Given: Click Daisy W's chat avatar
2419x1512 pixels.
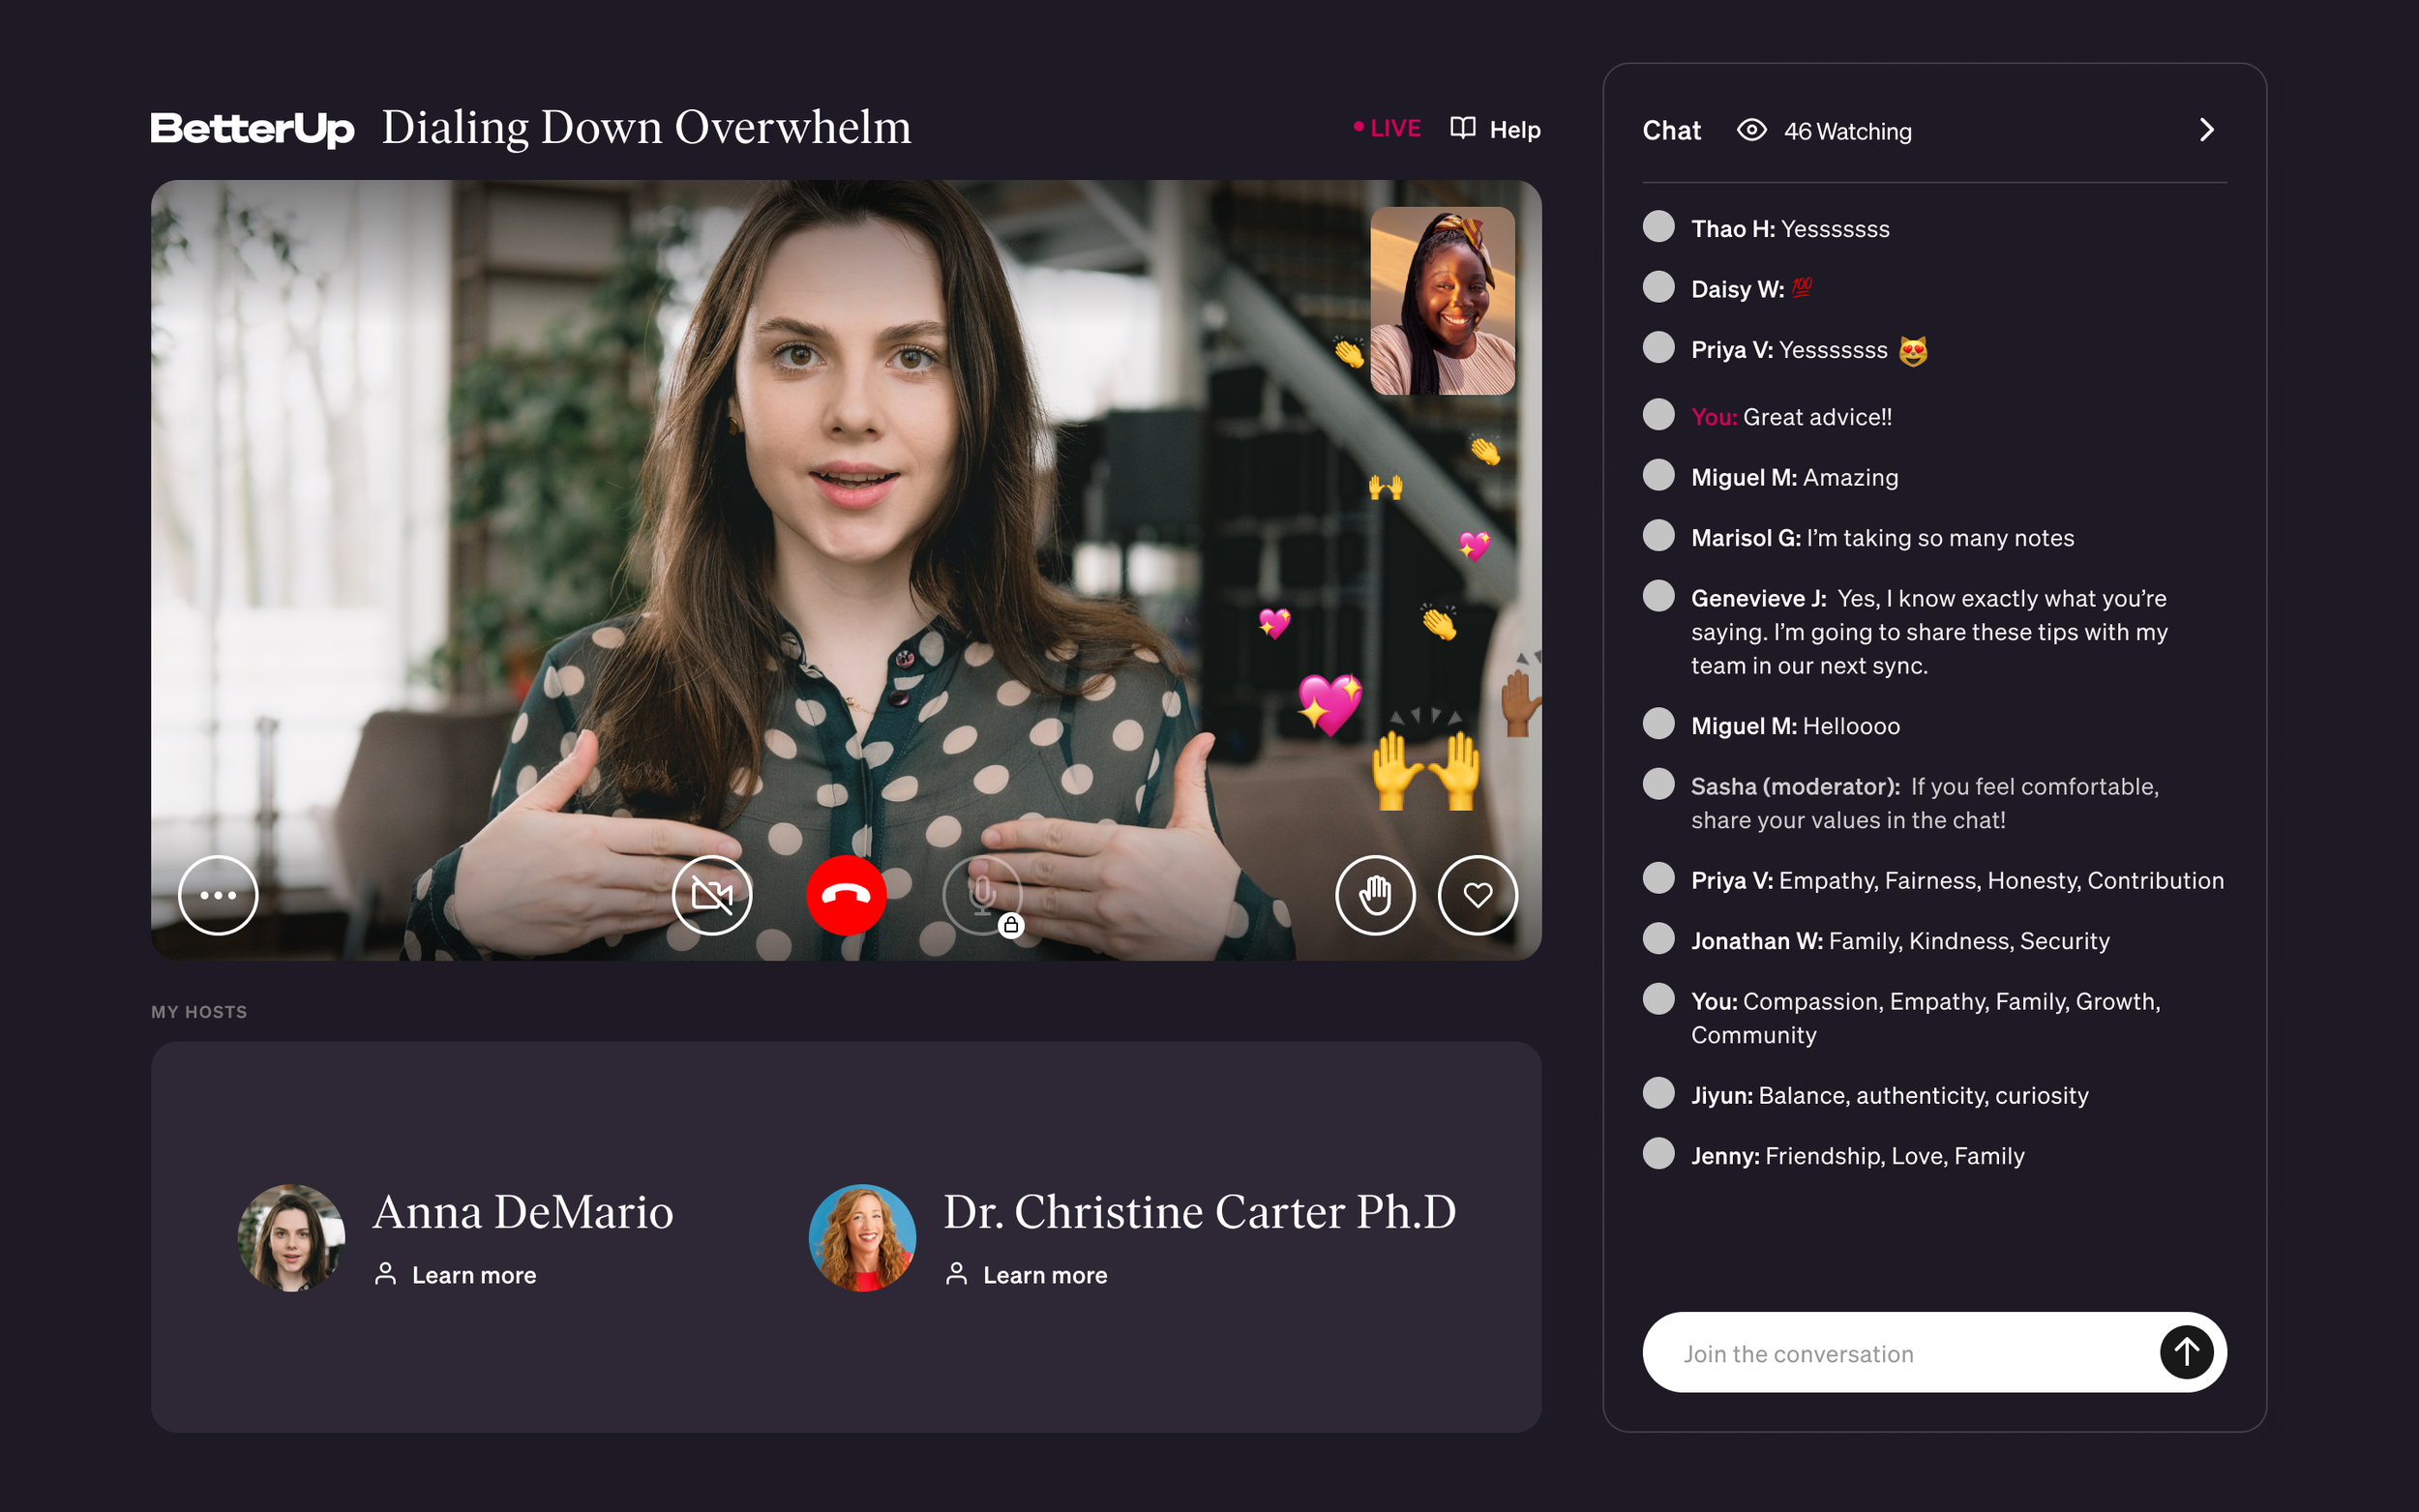Looking at the screenshot, I should (1658, 287).
